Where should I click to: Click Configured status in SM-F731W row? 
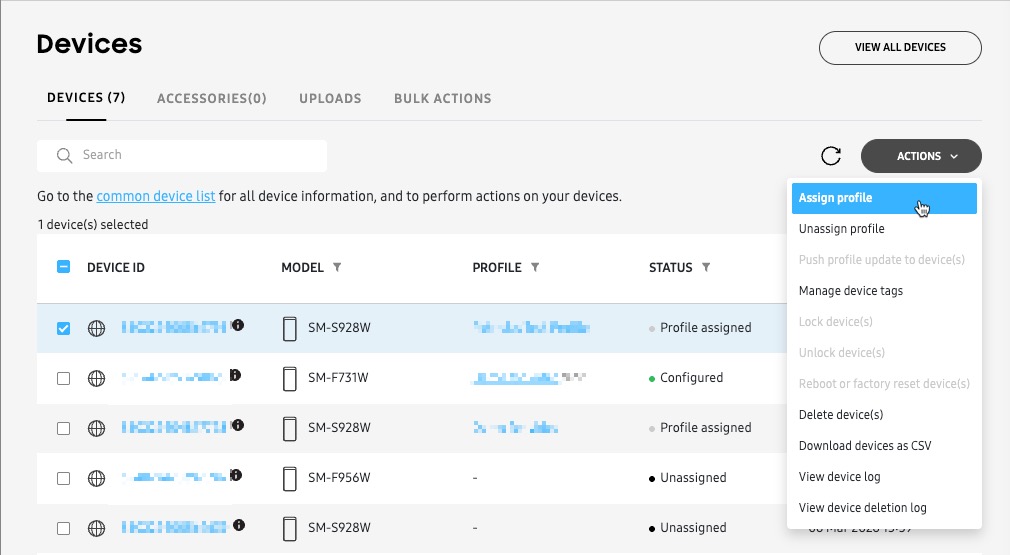[691, 378]
